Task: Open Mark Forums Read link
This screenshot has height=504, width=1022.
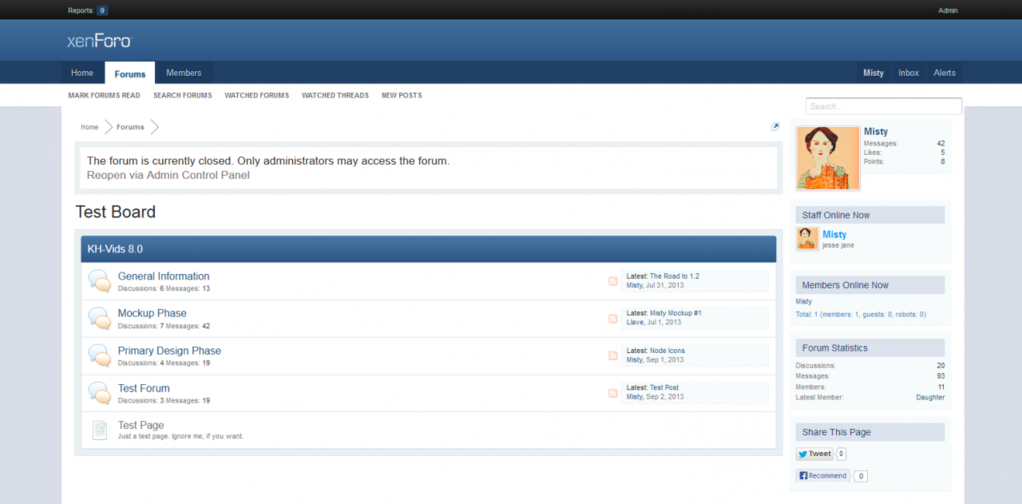Action: (x=104, y=96)
